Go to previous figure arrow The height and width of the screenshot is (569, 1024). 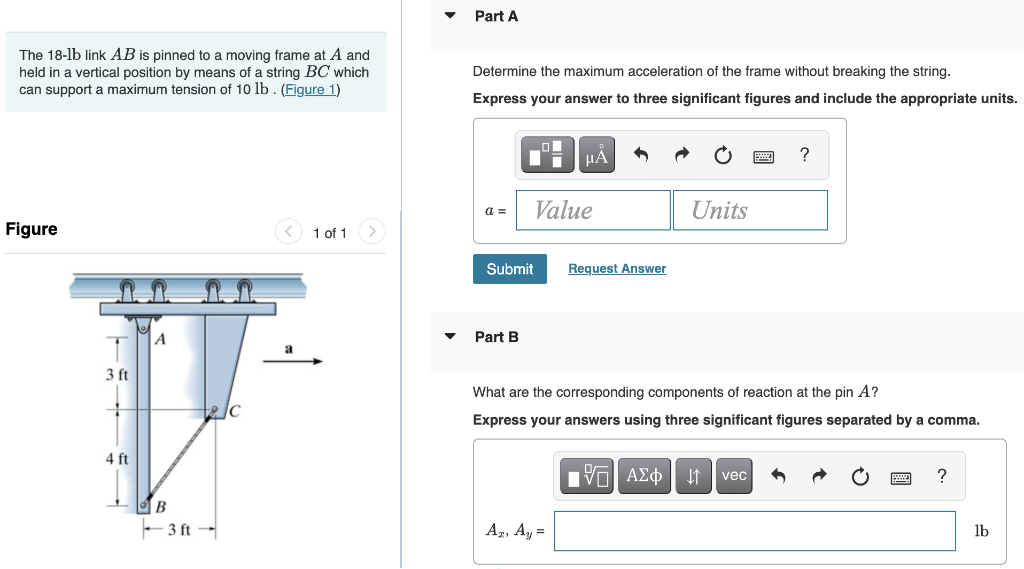[x=288, y=231]
